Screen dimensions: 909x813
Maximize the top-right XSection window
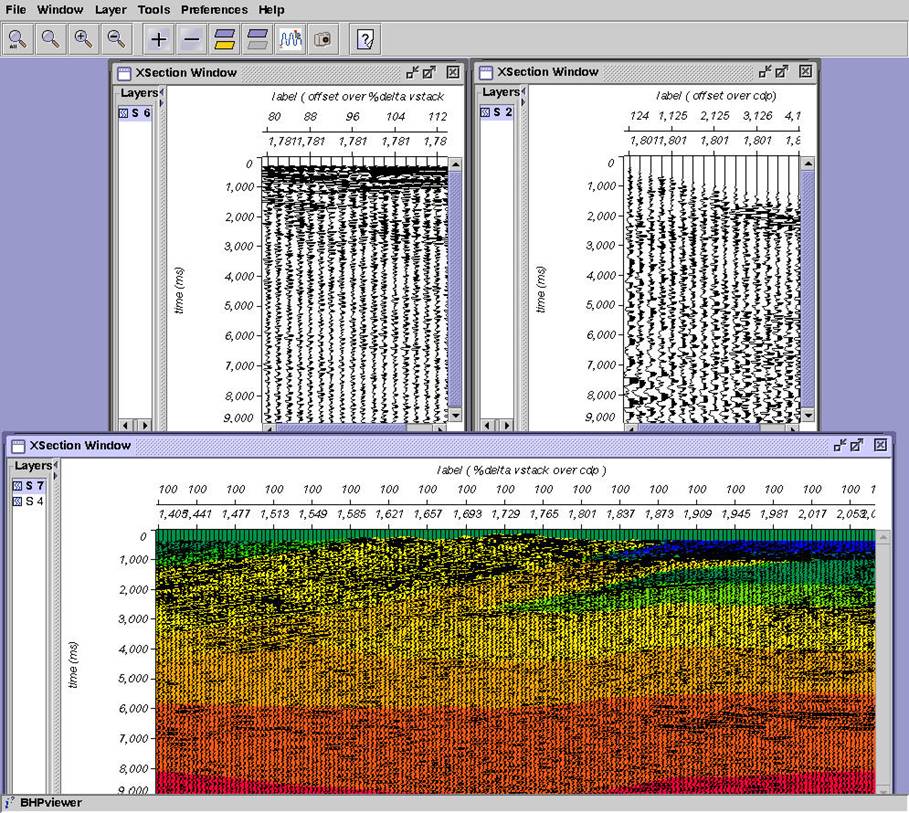click(782, 71)
